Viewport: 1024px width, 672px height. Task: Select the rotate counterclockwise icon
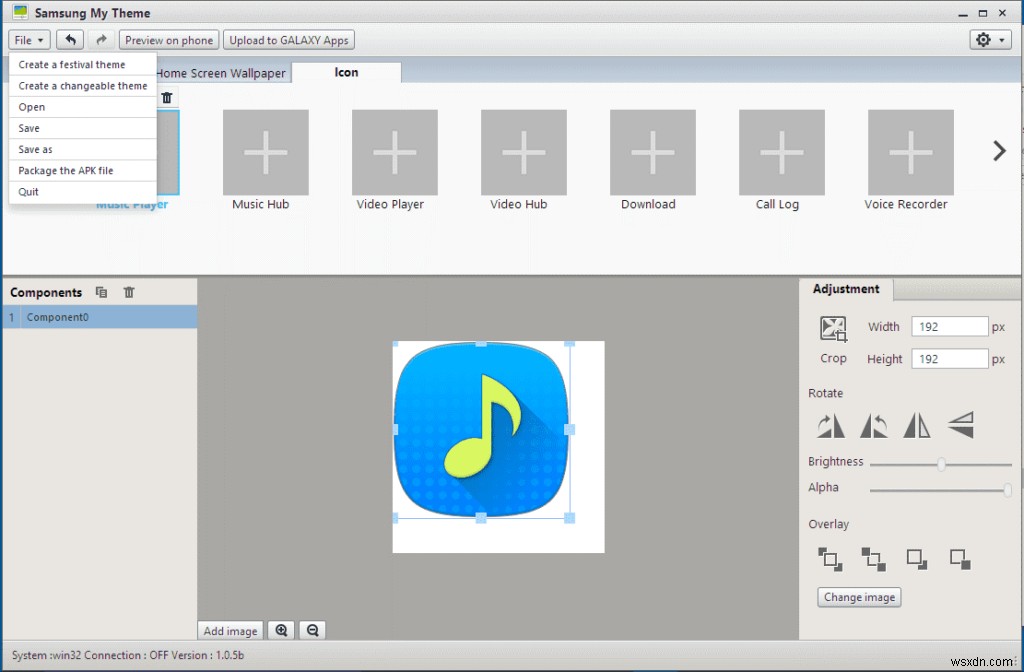tap(873, 425)
